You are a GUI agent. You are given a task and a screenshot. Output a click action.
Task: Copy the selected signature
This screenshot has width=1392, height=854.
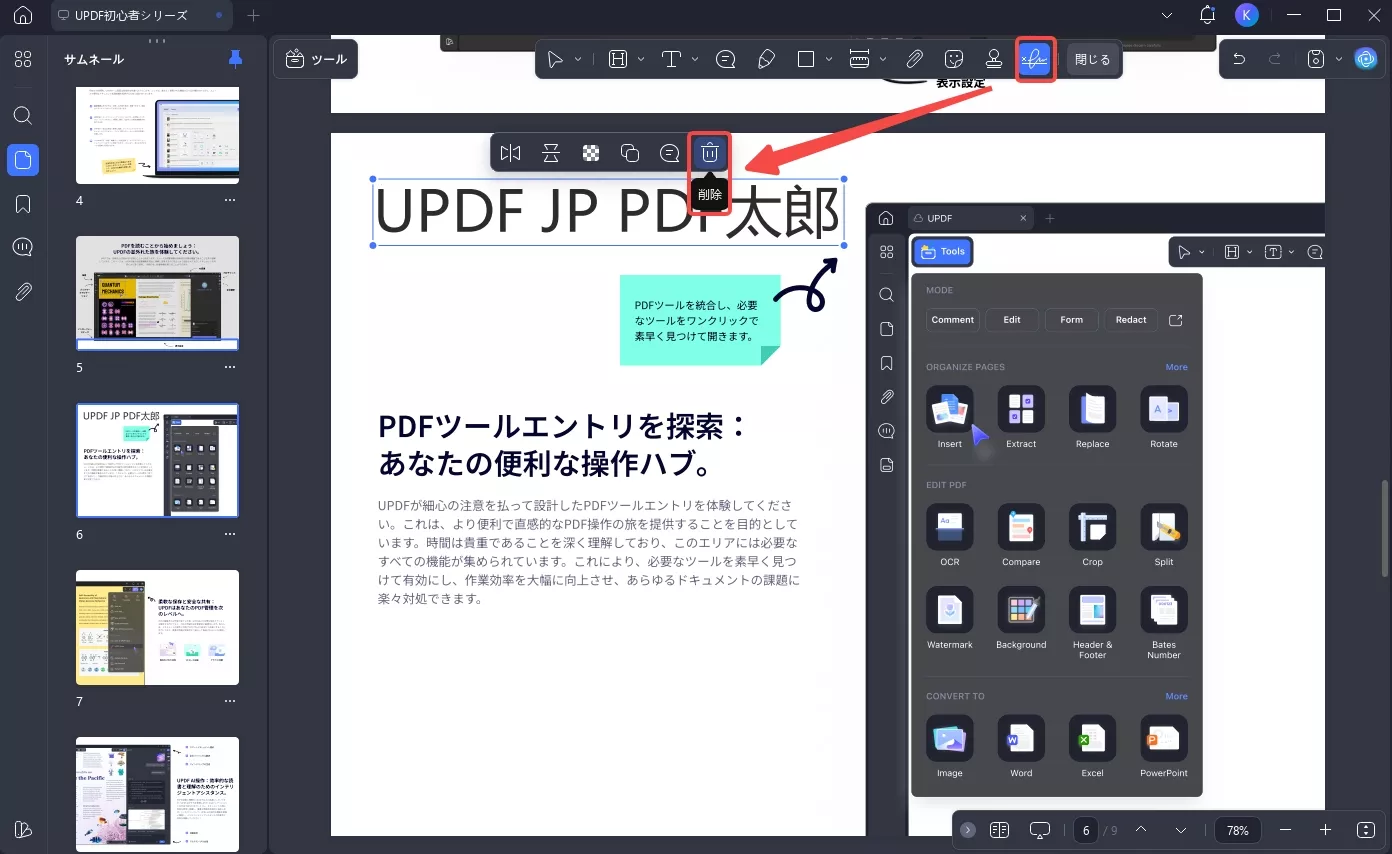coord(630,153)
